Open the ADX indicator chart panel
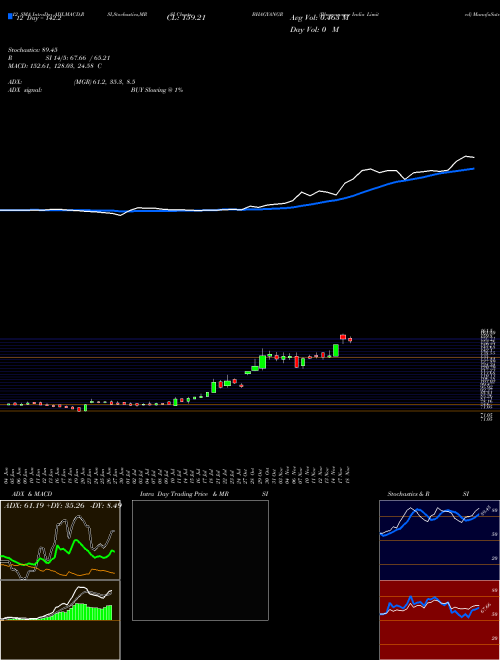Screen dimensions: 500x660 (60, 540)
